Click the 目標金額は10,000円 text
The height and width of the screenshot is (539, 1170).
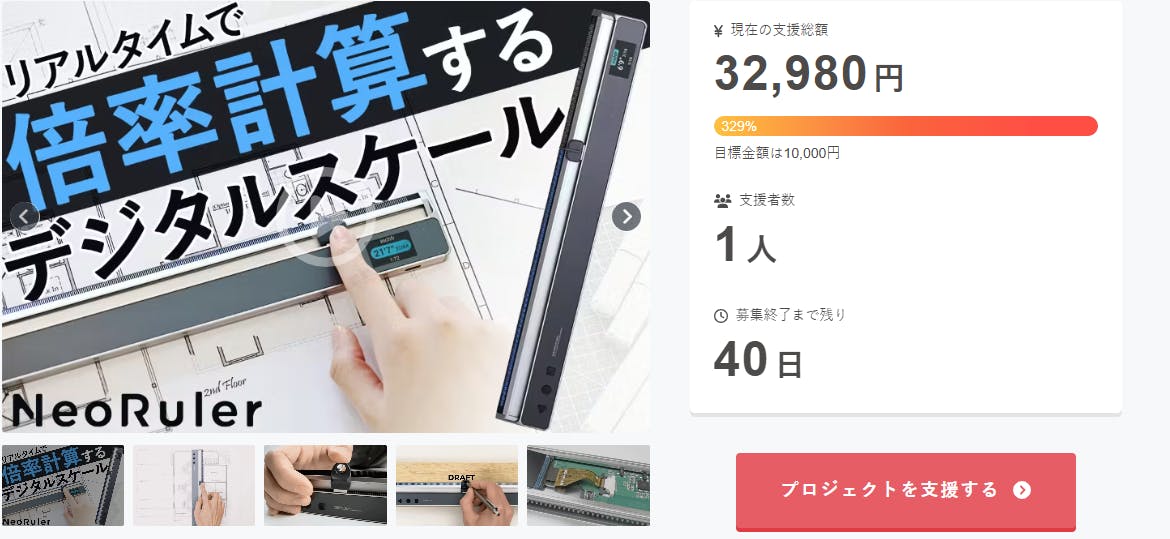[x=777, y=153]
